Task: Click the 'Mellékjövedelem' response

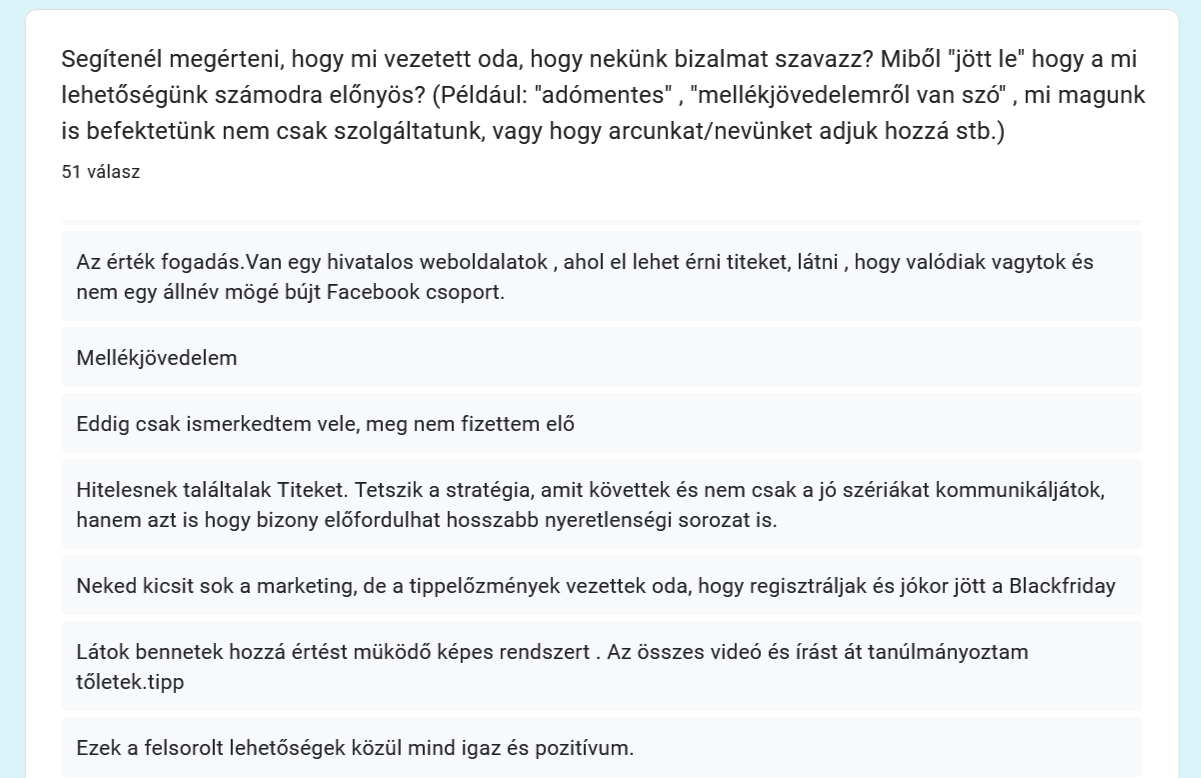Action: point(157,357)
